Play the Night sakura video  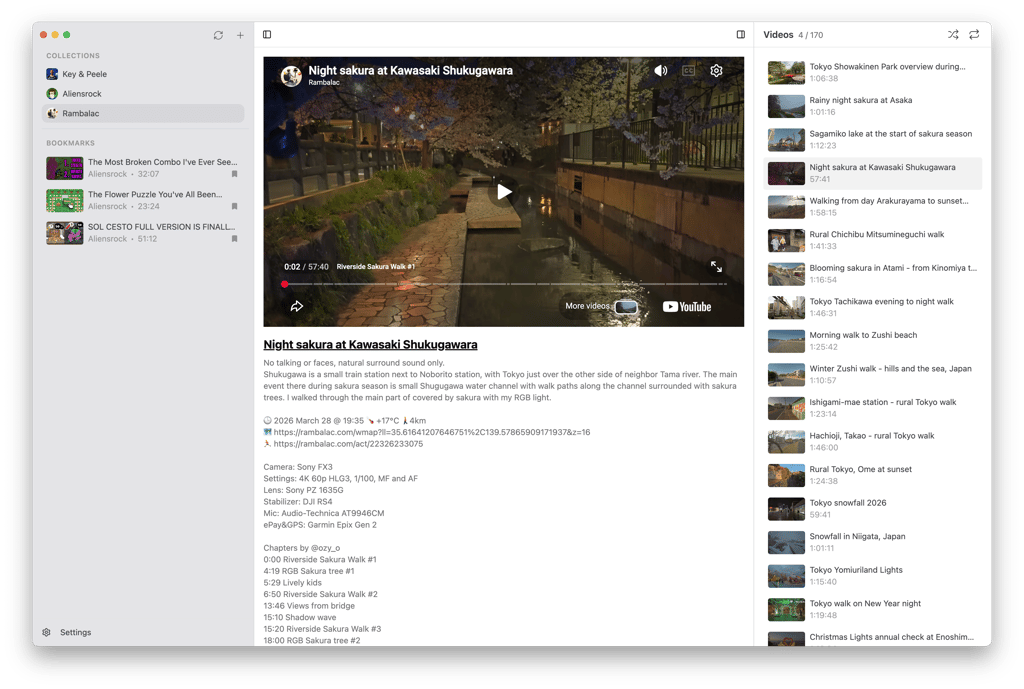tap(504, 191)
